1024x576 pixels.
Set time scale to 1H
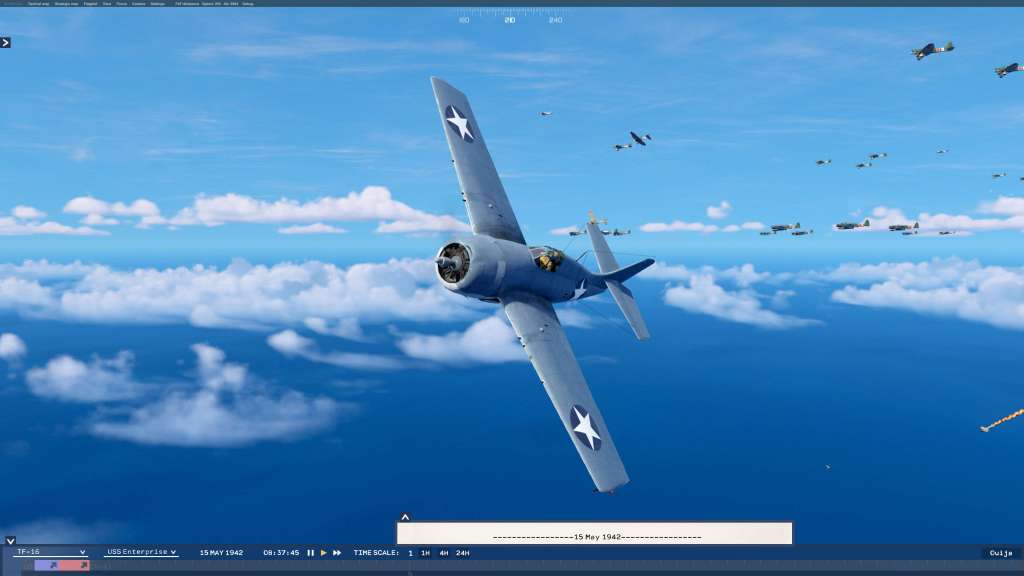click(x=425, y=553)
